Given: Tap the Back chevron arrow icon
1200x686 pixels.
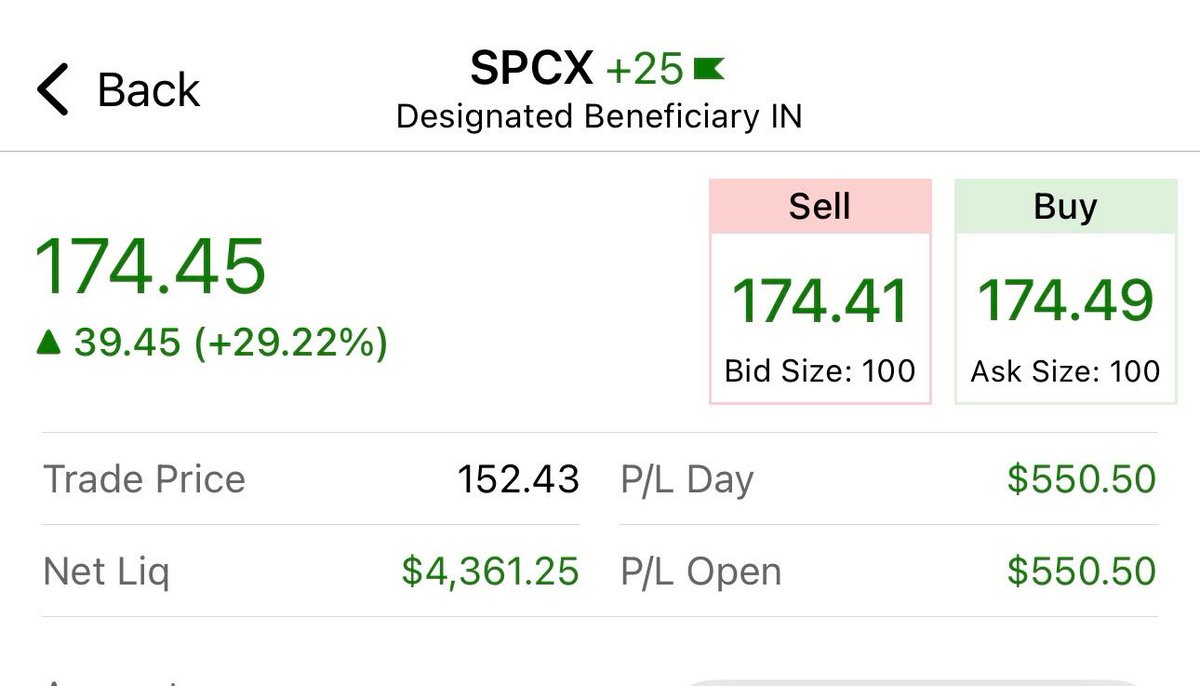Looking at the screenshot, I should tap(53, 90).
